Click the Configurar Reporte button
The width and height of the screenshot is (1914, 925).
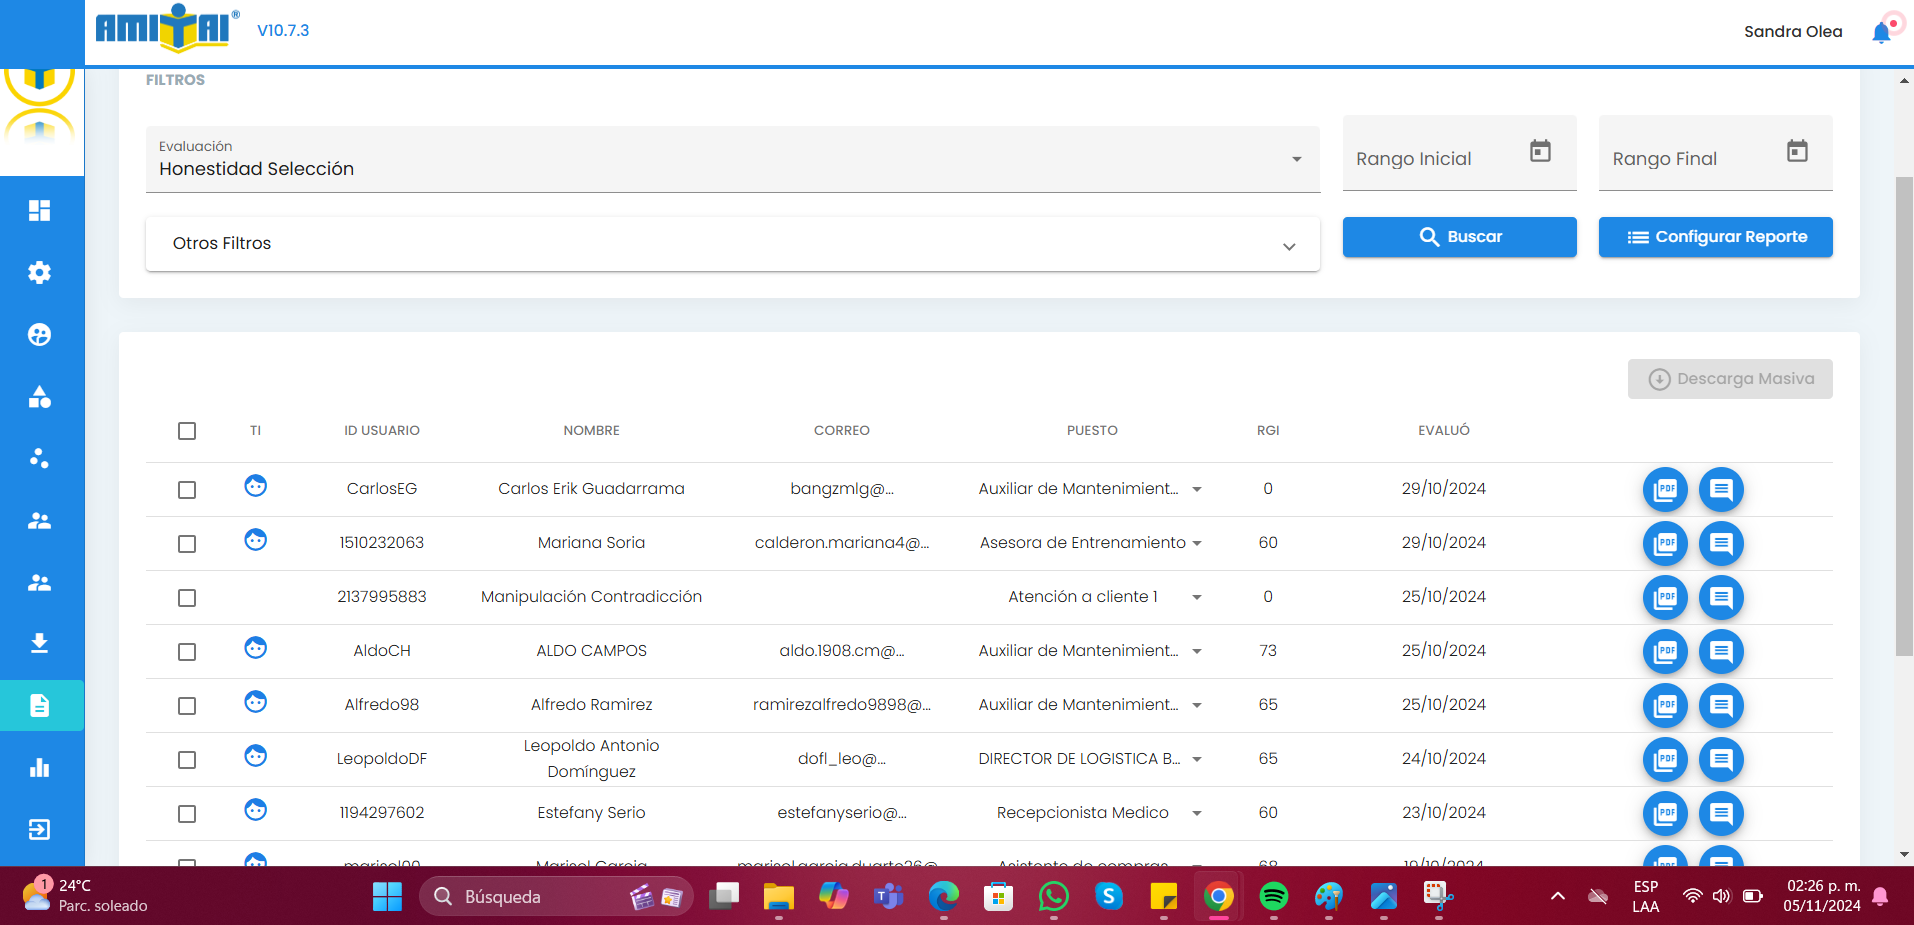[1715, 237]
